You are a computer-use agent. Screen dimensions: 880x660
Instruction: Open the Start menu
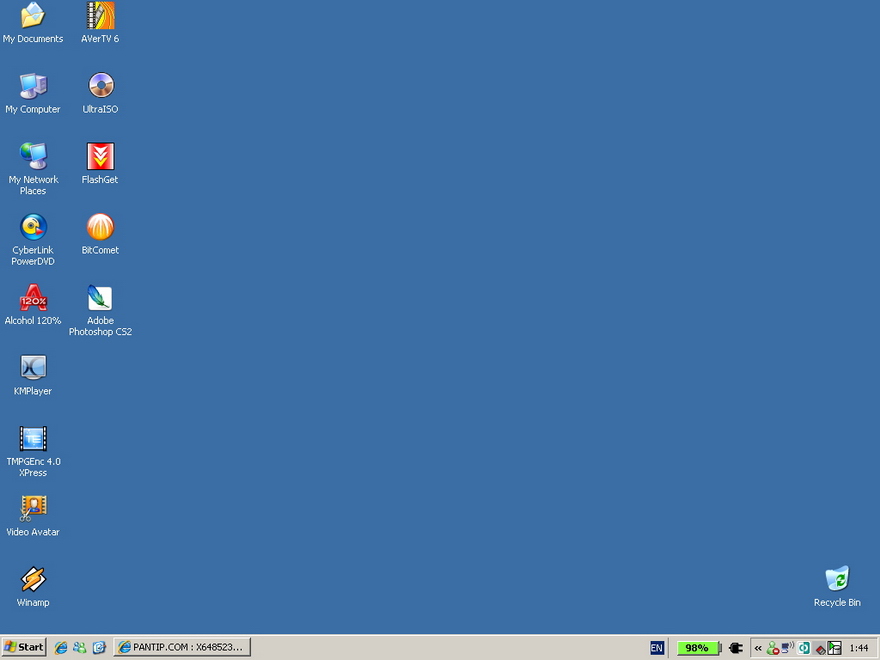(x=24, y=647)
